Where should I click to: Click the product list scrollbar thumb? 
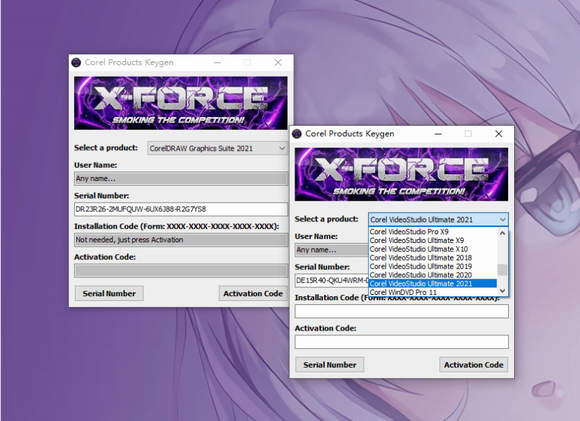pos(502,270)
